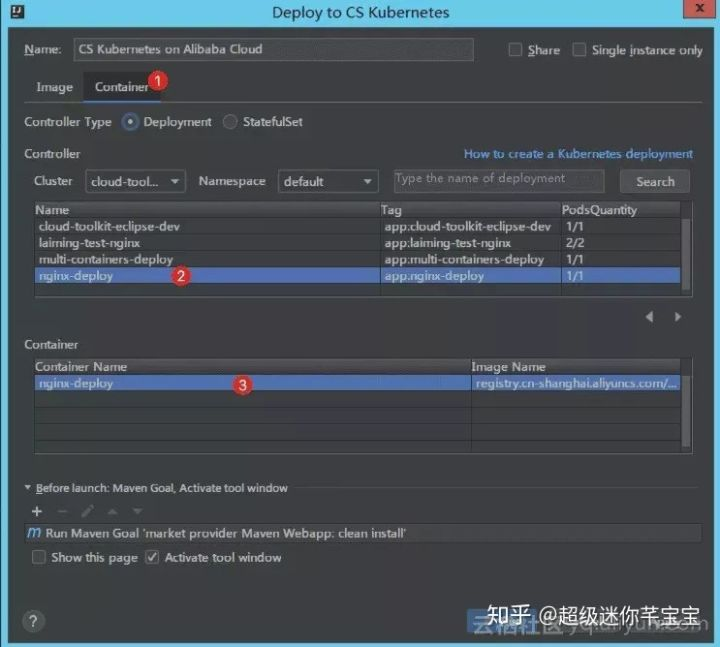Click app:nginx-deploy tag cell

[x=471, y=276]
